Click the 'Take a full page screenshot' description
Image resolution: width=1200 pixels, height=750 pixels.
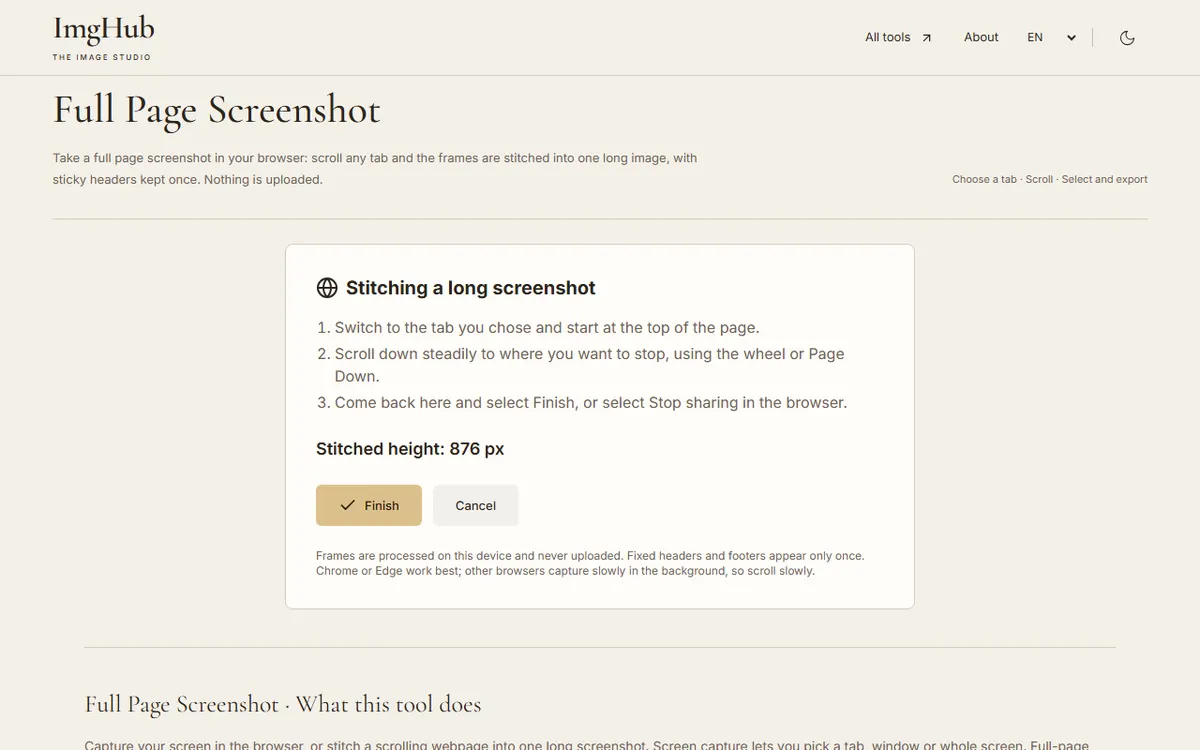pyautogui.click(x=375, y=169)
